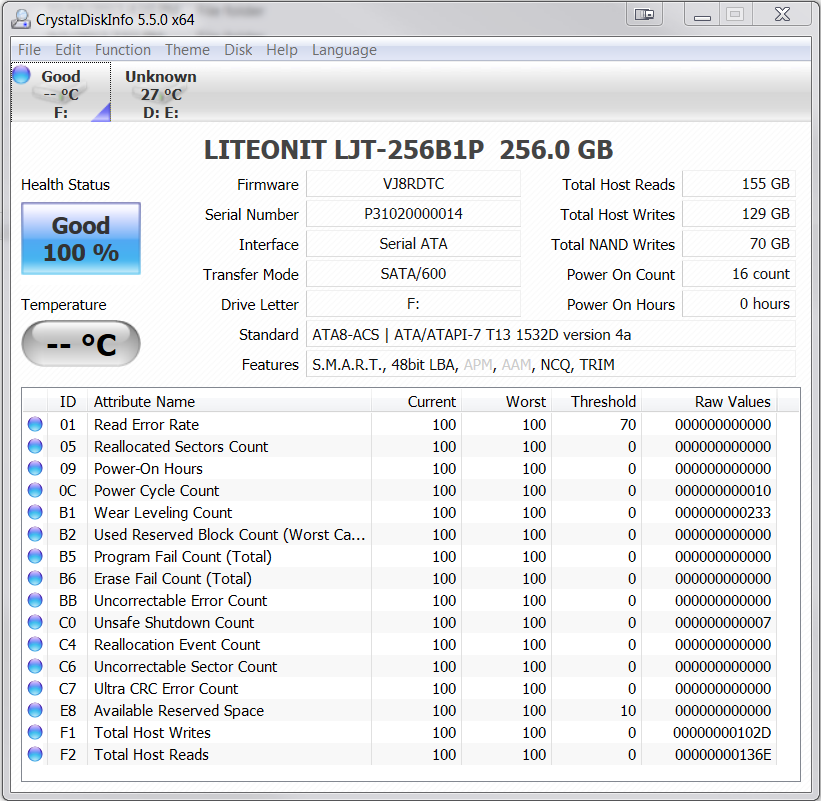Click status orb beside Power Cycle Count
Screen dimensions: 821x801
[x=35, y=490]
